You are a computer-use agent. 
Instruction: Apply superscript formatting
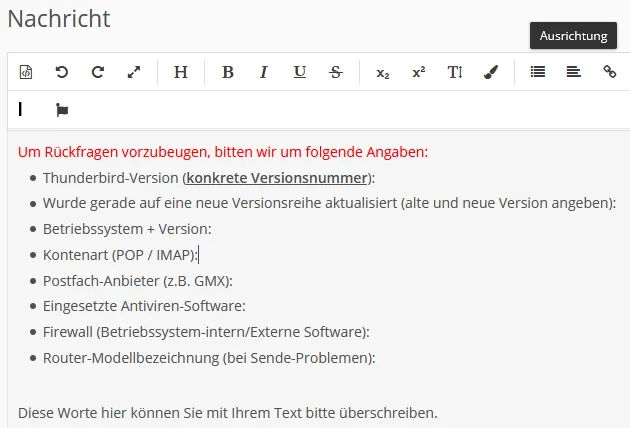click(419, 72)
